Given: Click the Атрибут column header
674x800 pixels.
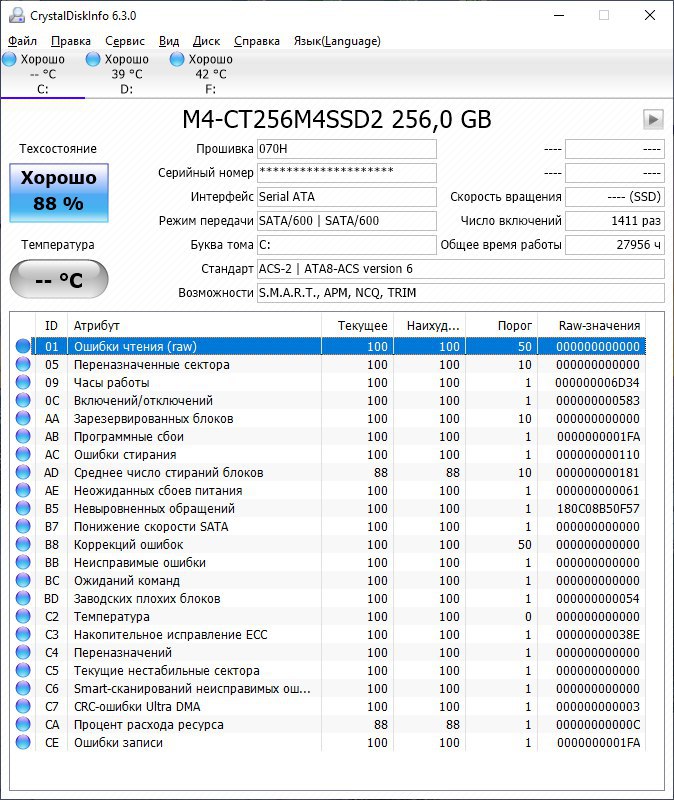Looking at the screenshot, I should coord(194,326).
